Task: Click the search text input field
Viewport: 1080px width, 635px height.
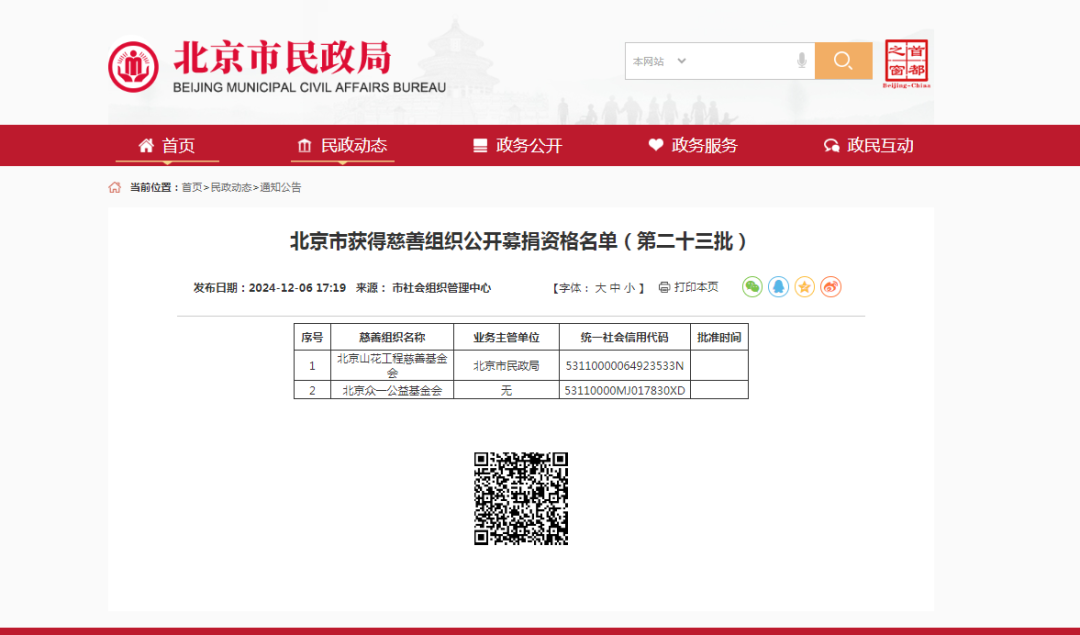Action: (740, 61)
